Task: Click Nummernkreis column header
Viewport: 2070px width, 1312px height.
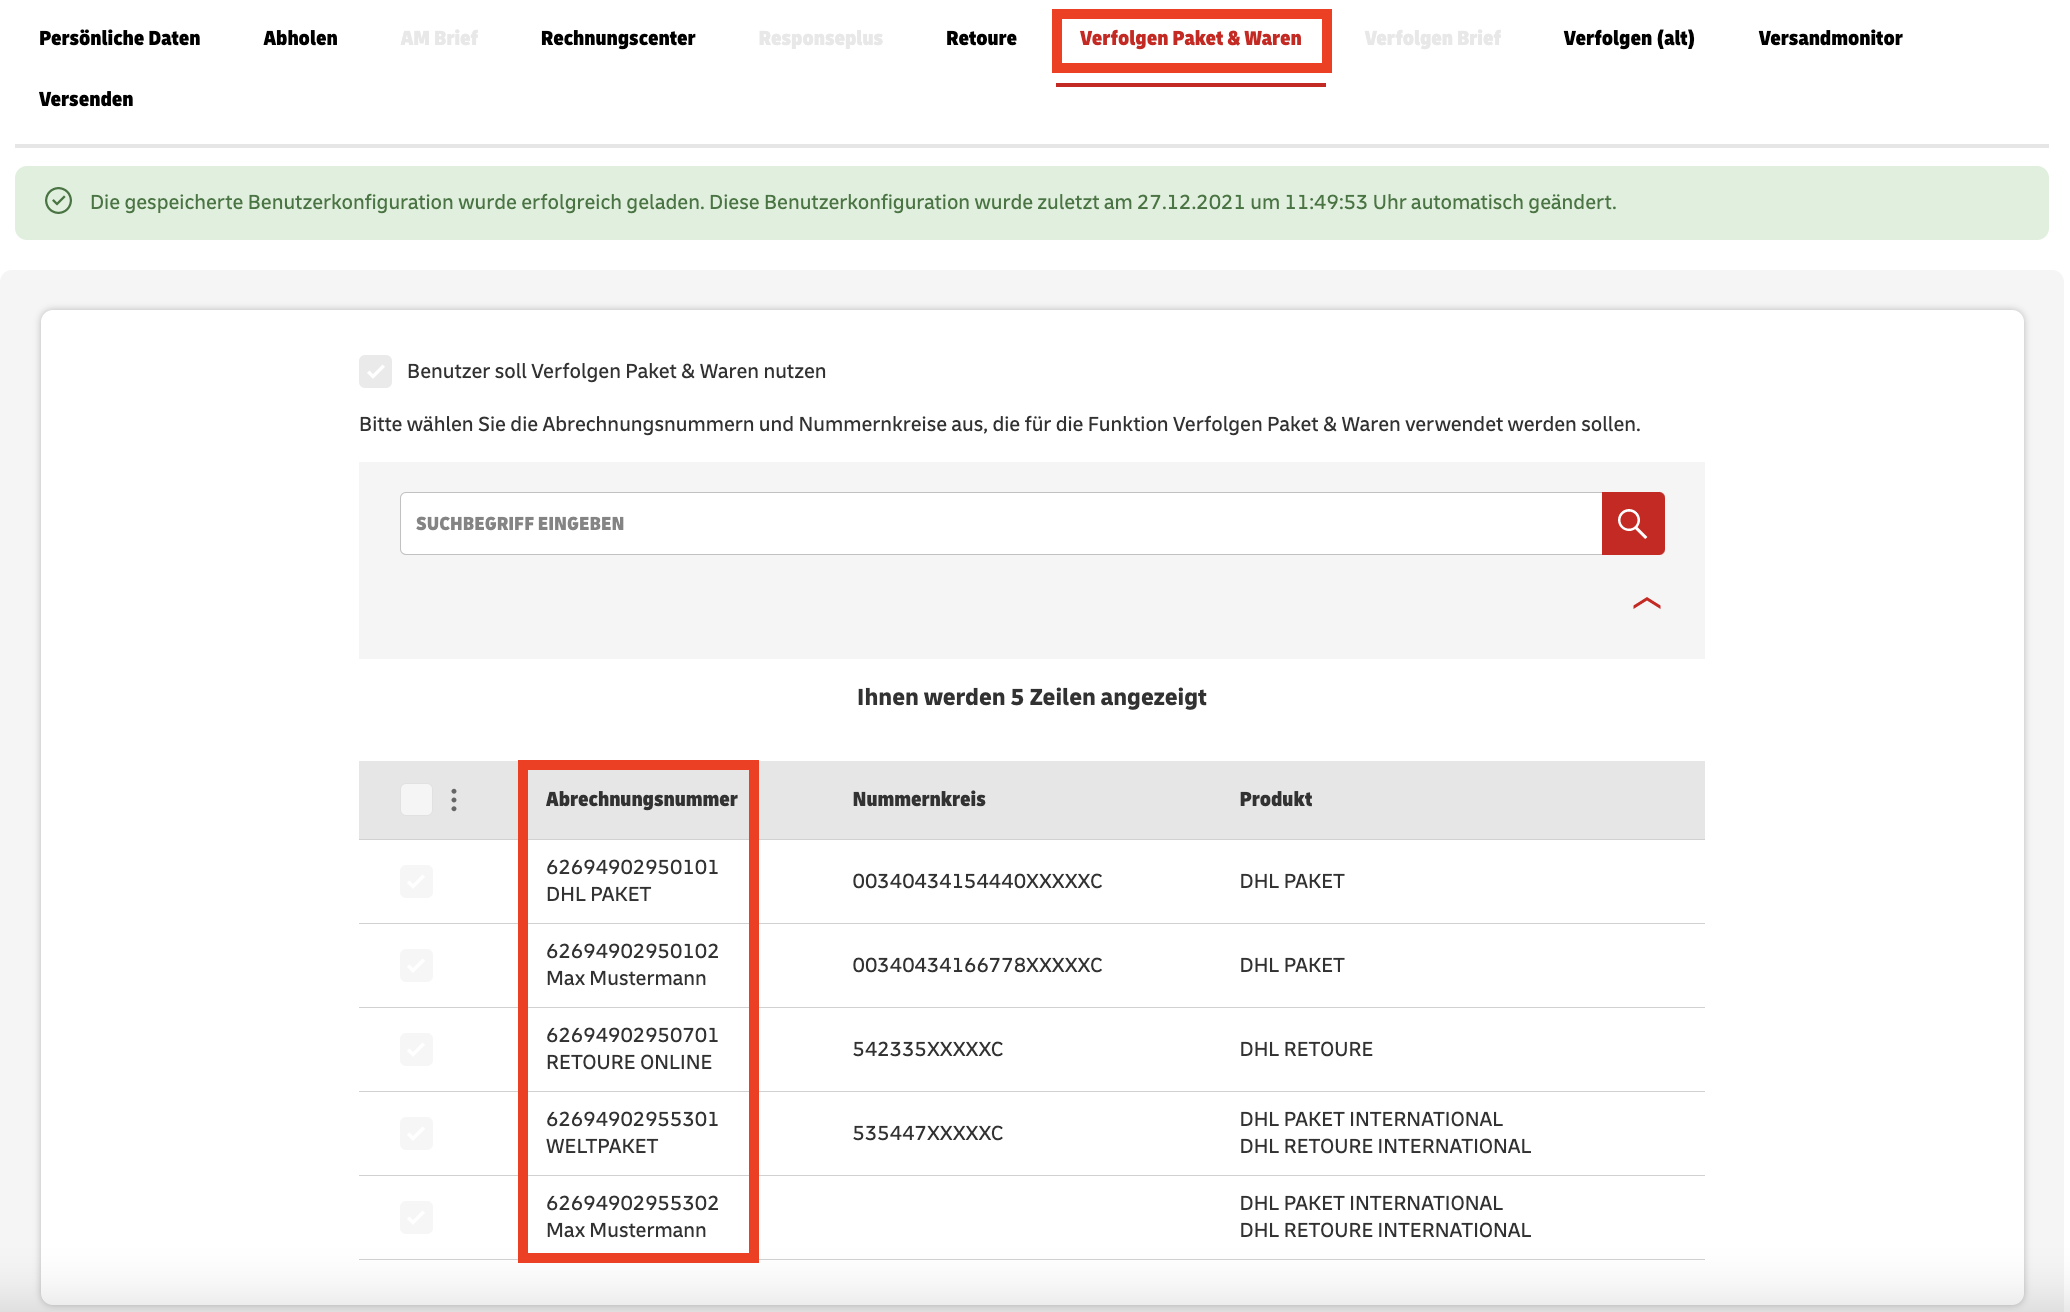Action: 918,799
